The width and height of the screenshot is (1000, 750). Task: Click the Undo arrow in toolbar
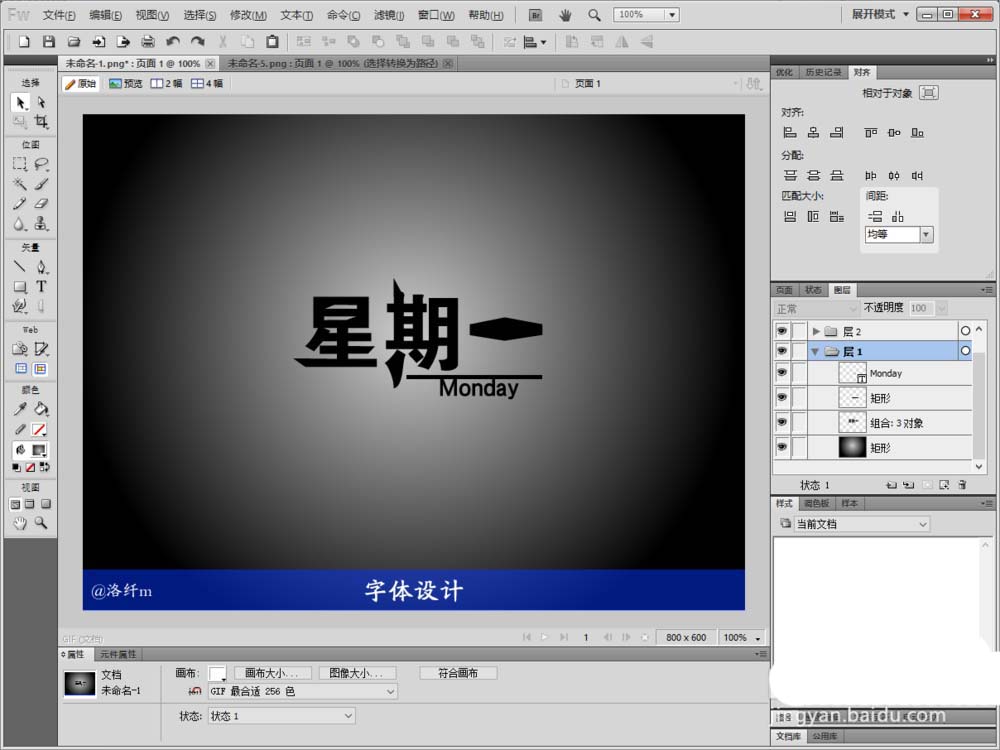(172, 42)
